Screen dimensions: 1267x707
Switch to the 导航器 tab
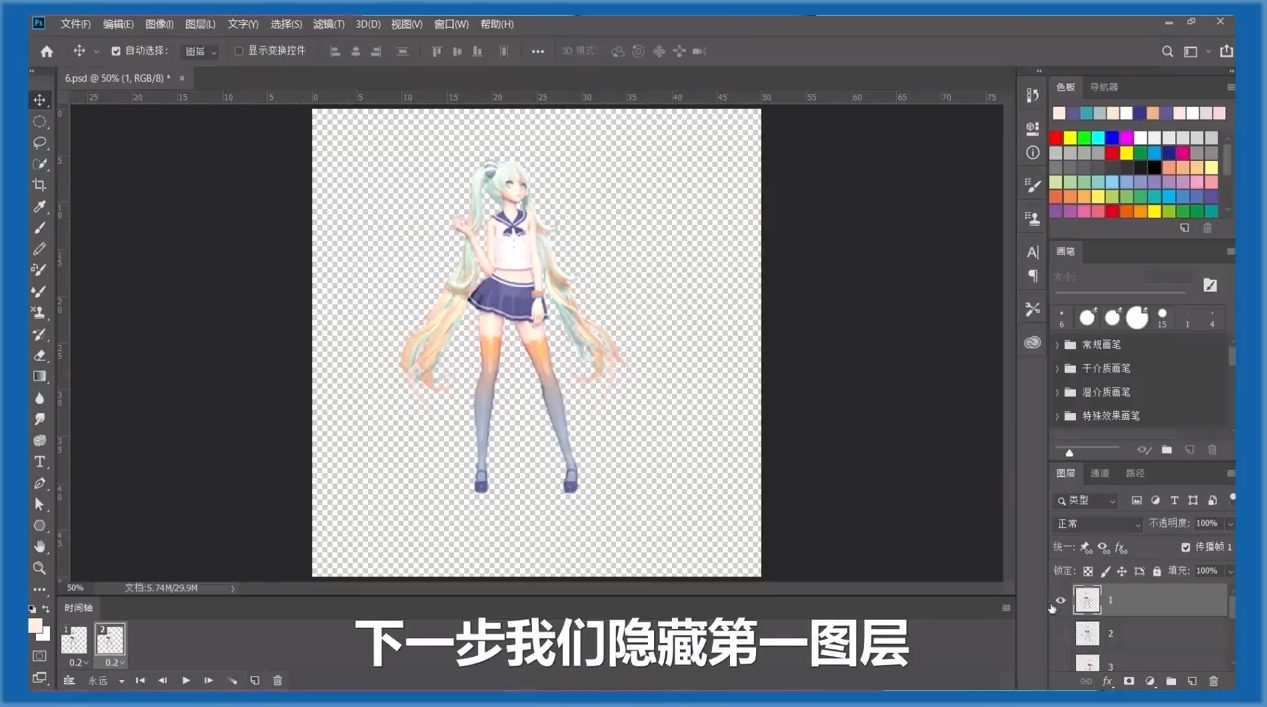[x=1104, y=88]
